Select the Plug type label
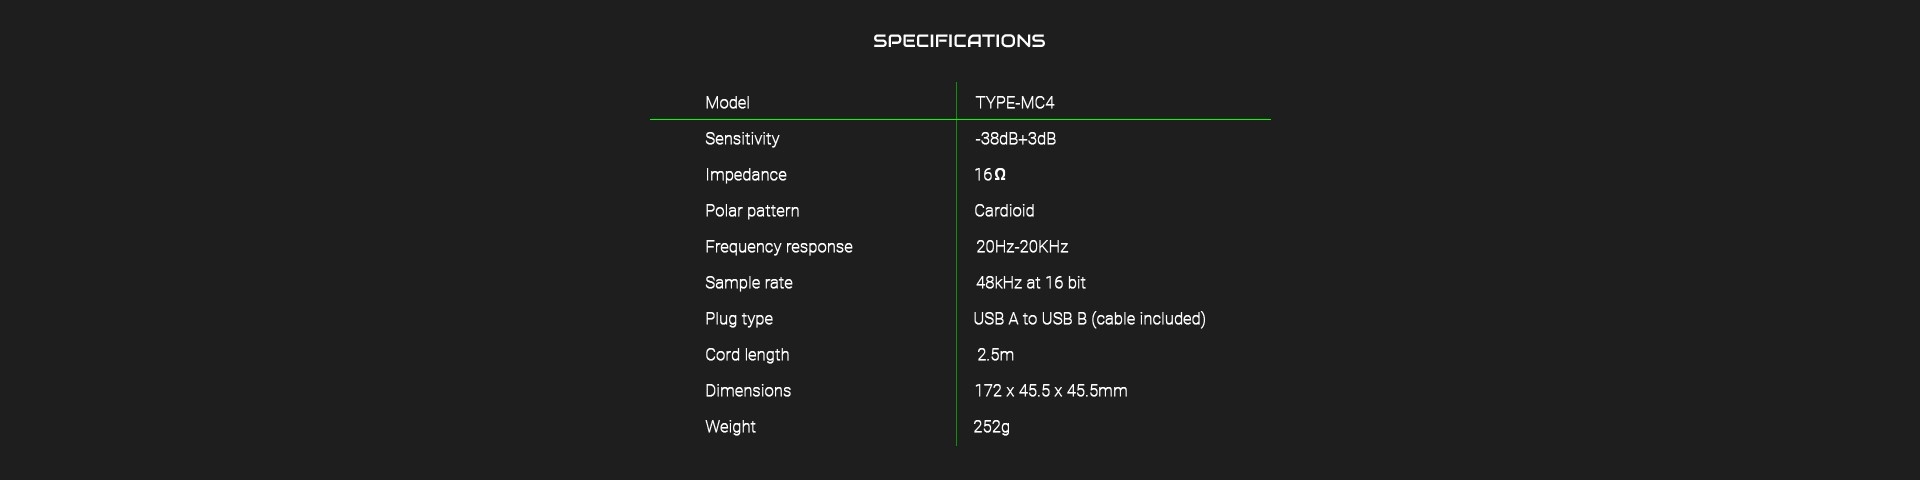Screen dimensions: 1920x480 click(x=739, y=319)
